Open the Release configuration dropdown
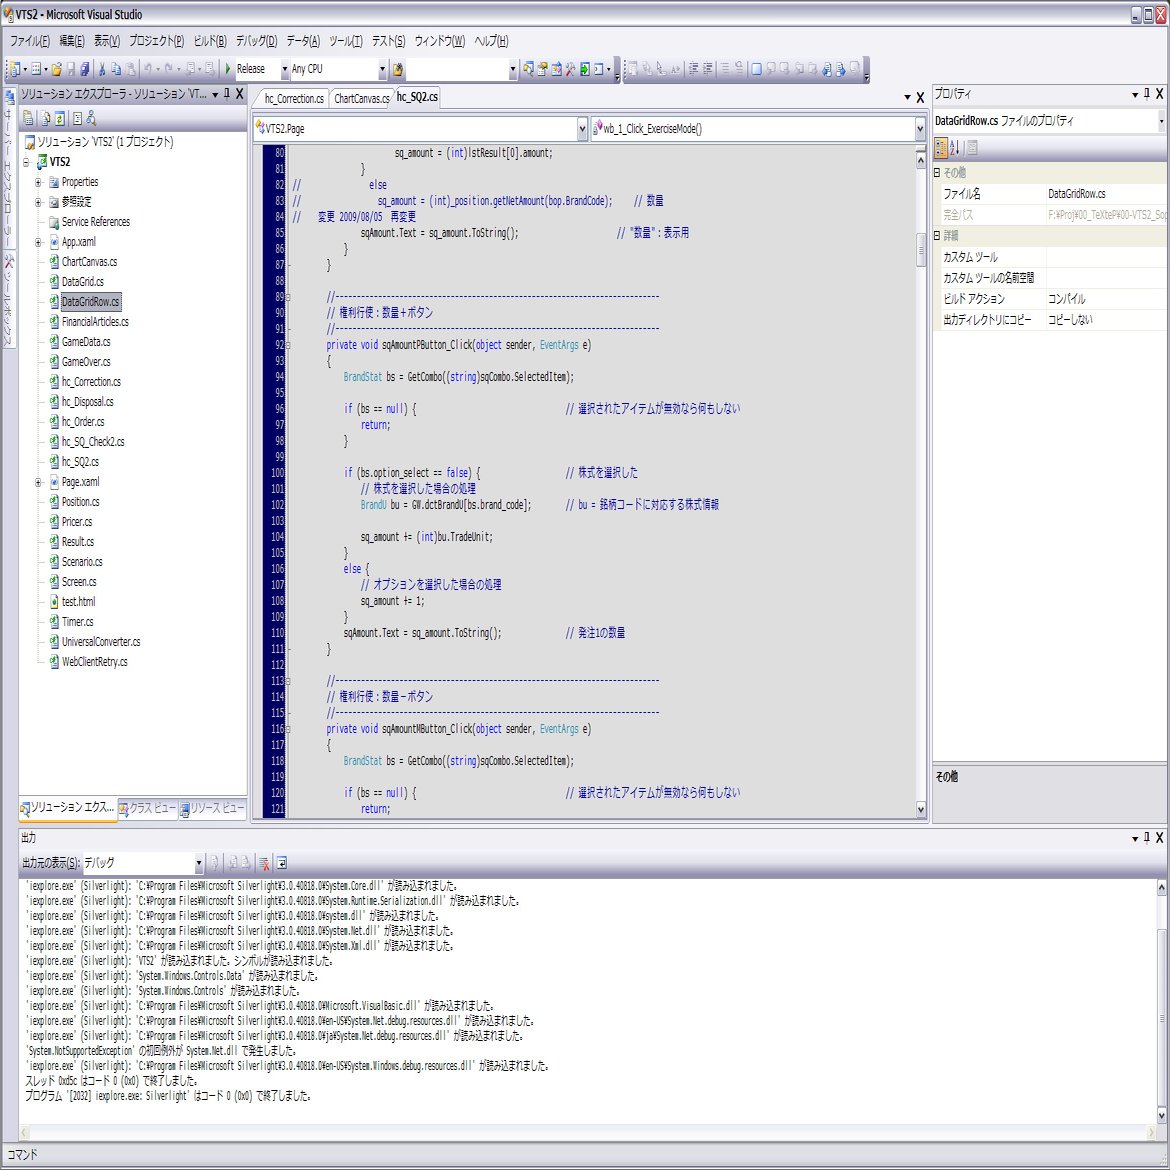 284,69
